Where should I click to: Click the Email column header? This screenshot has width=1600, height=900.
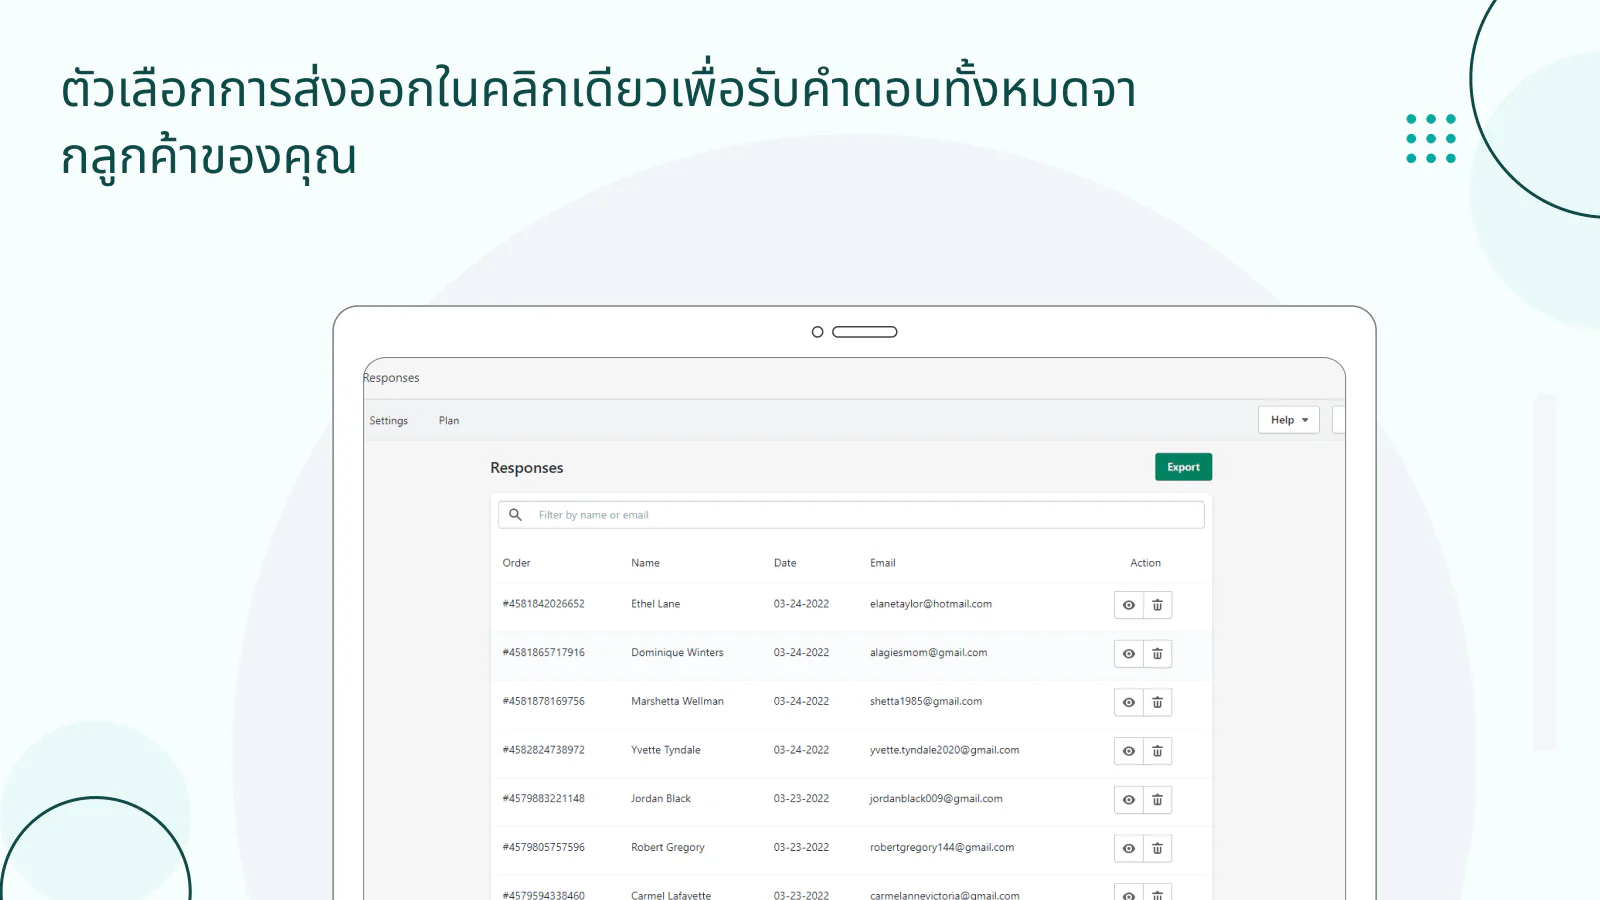[883, 563]
